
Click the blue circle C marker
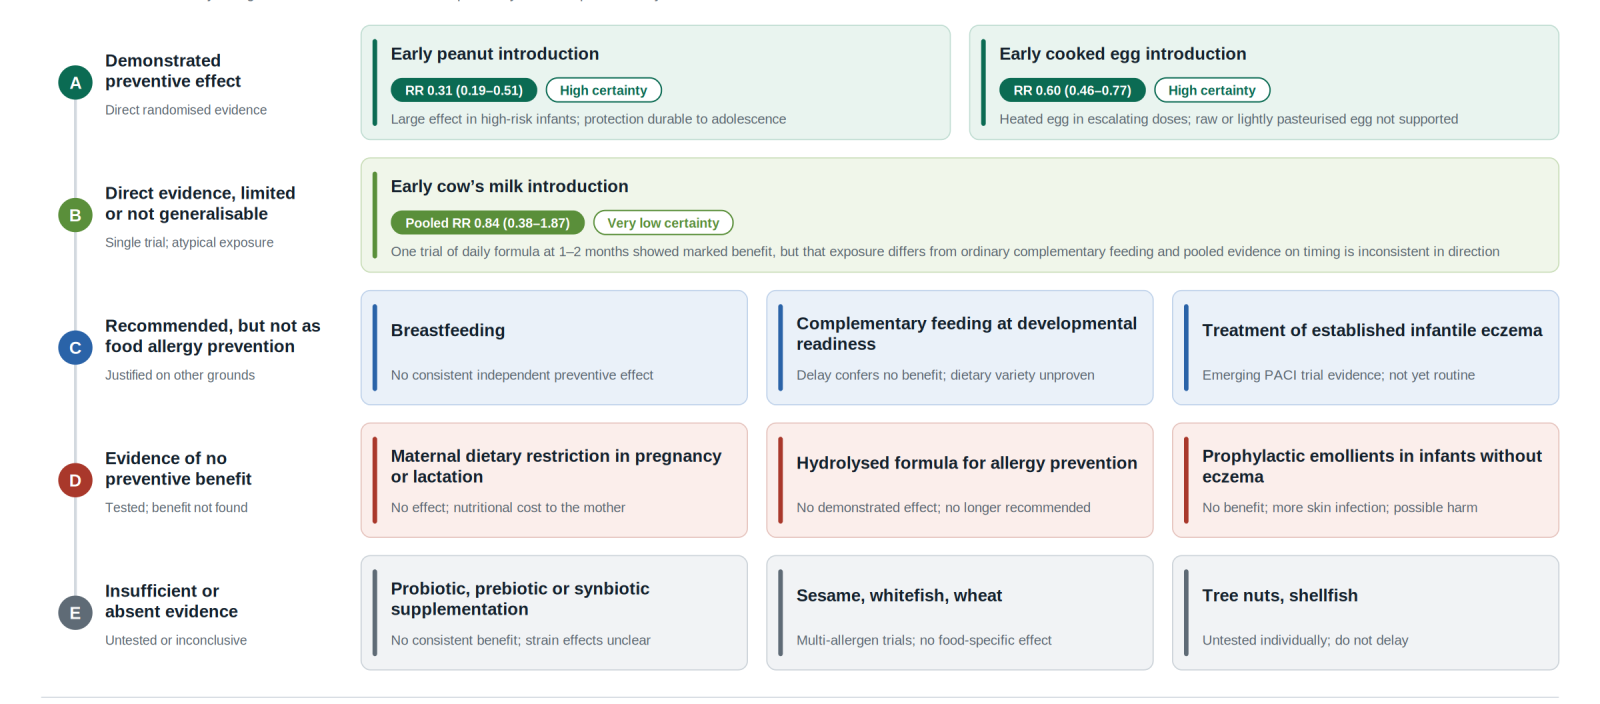pyautogui.click(x=75, y=347)
